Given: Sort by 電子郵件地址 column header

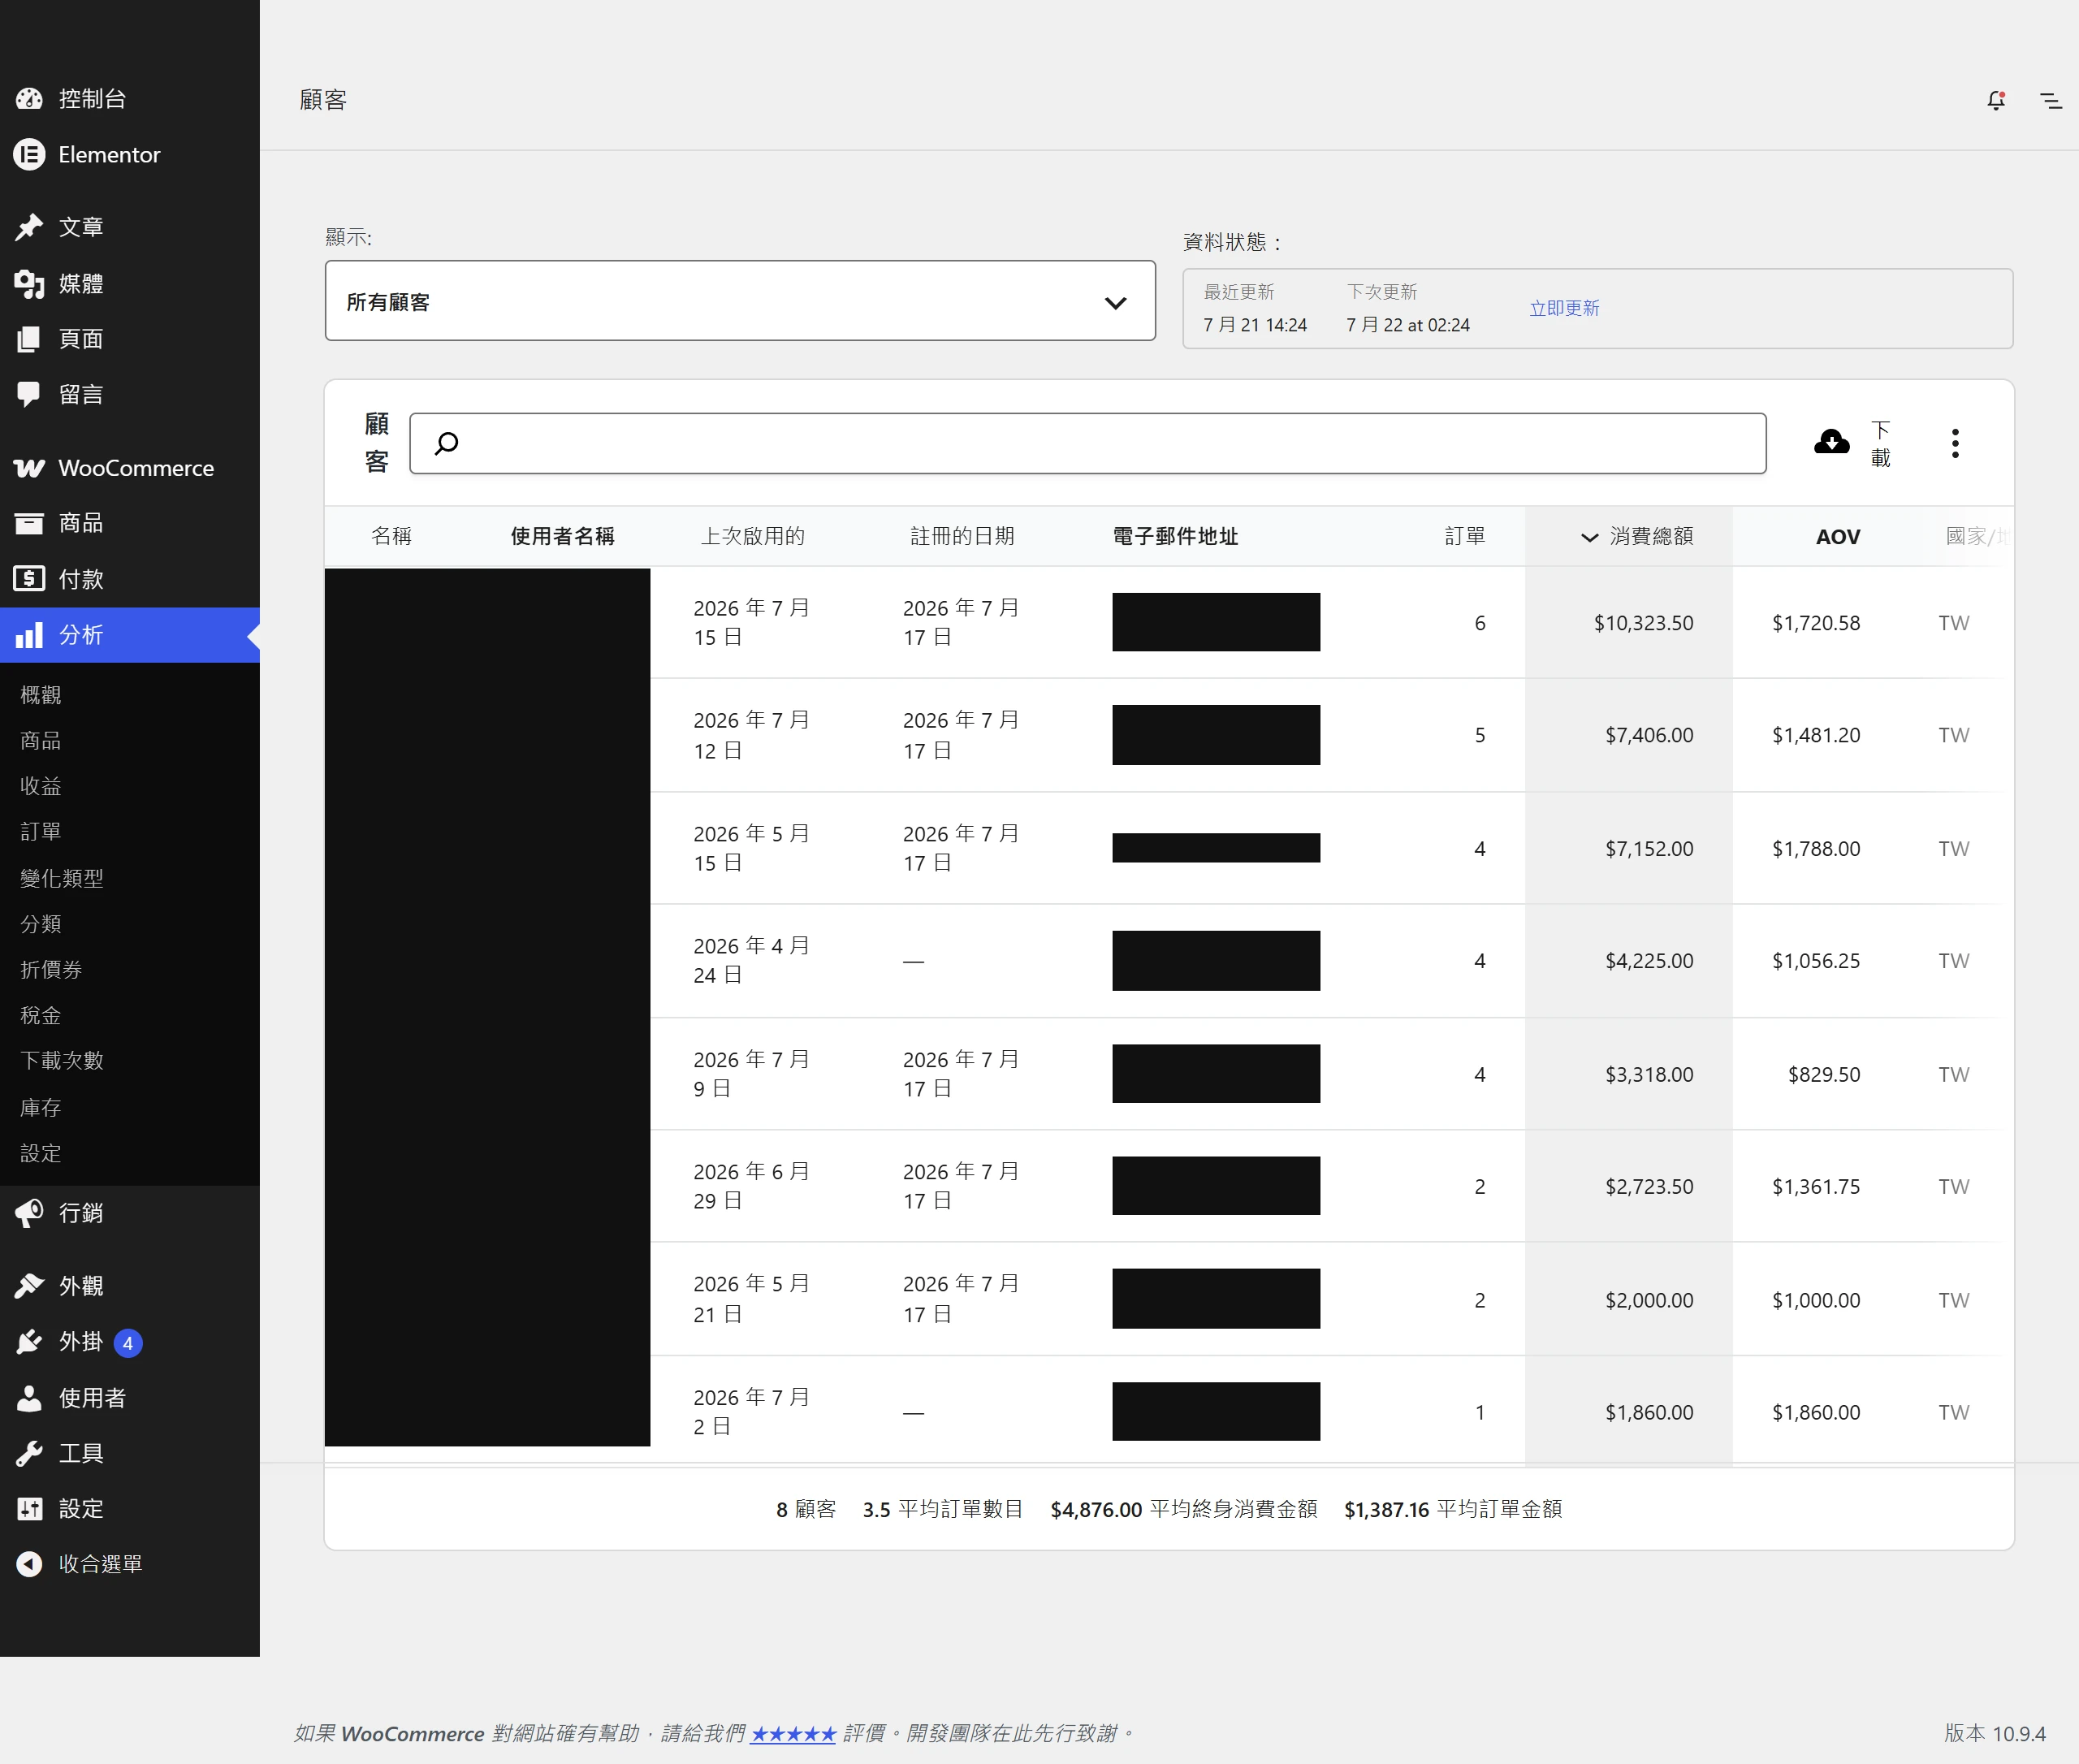Looking at the screenshot, I should pyautogui.click(x=1175, y=536).
